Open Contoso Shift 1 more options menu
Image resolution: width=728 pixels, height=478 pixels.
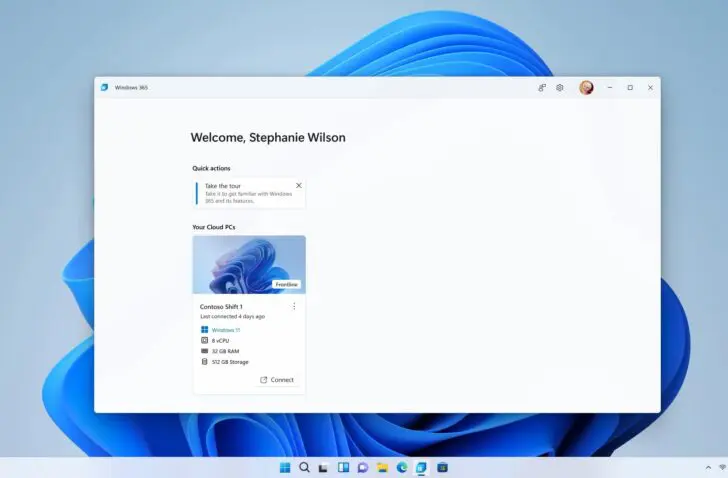pos(294,306)
